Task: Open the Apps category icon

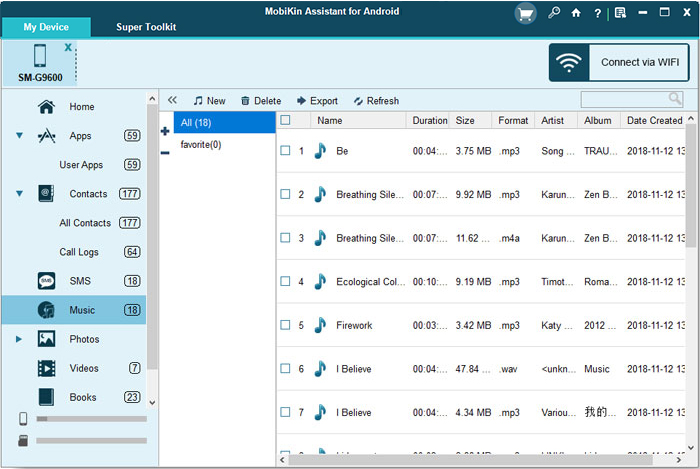Action: (x=46, y=136)
